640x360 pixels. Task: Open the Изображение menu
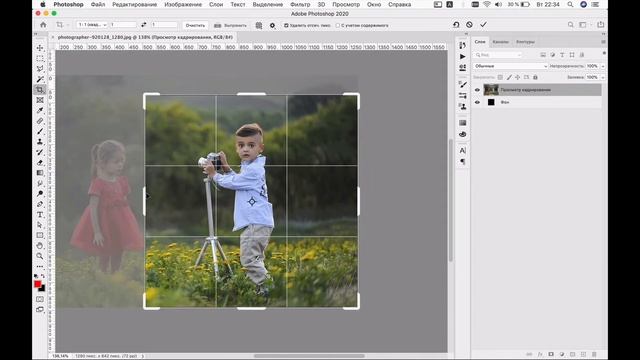[183, 4]
